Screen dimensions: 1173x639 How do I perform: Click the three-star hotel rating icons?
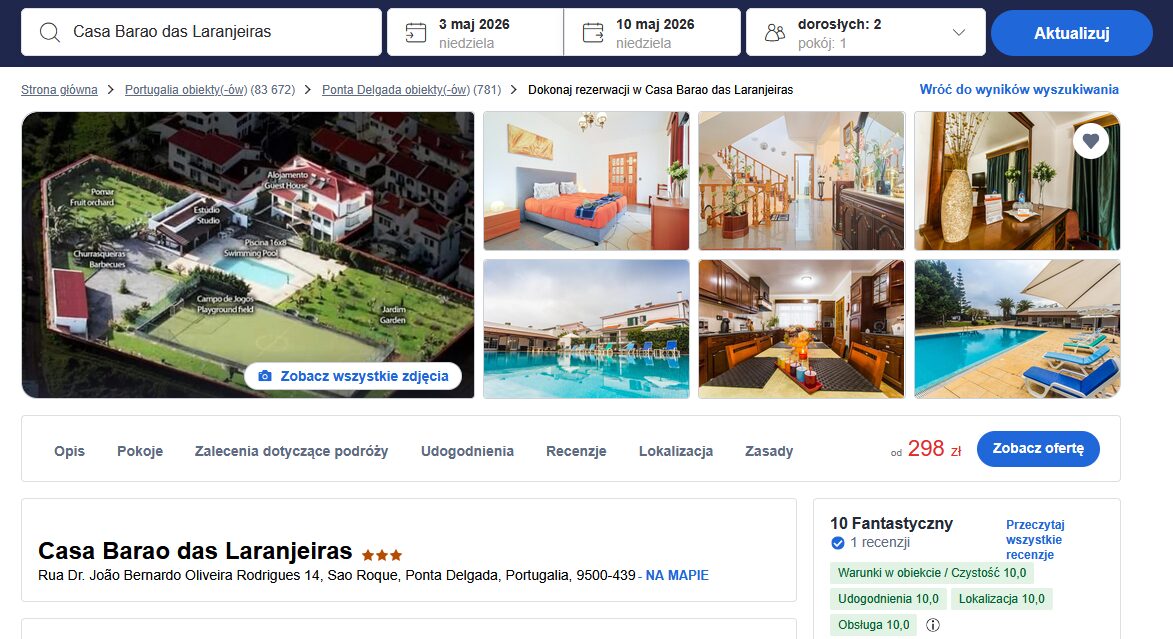(x=382, y=555)
